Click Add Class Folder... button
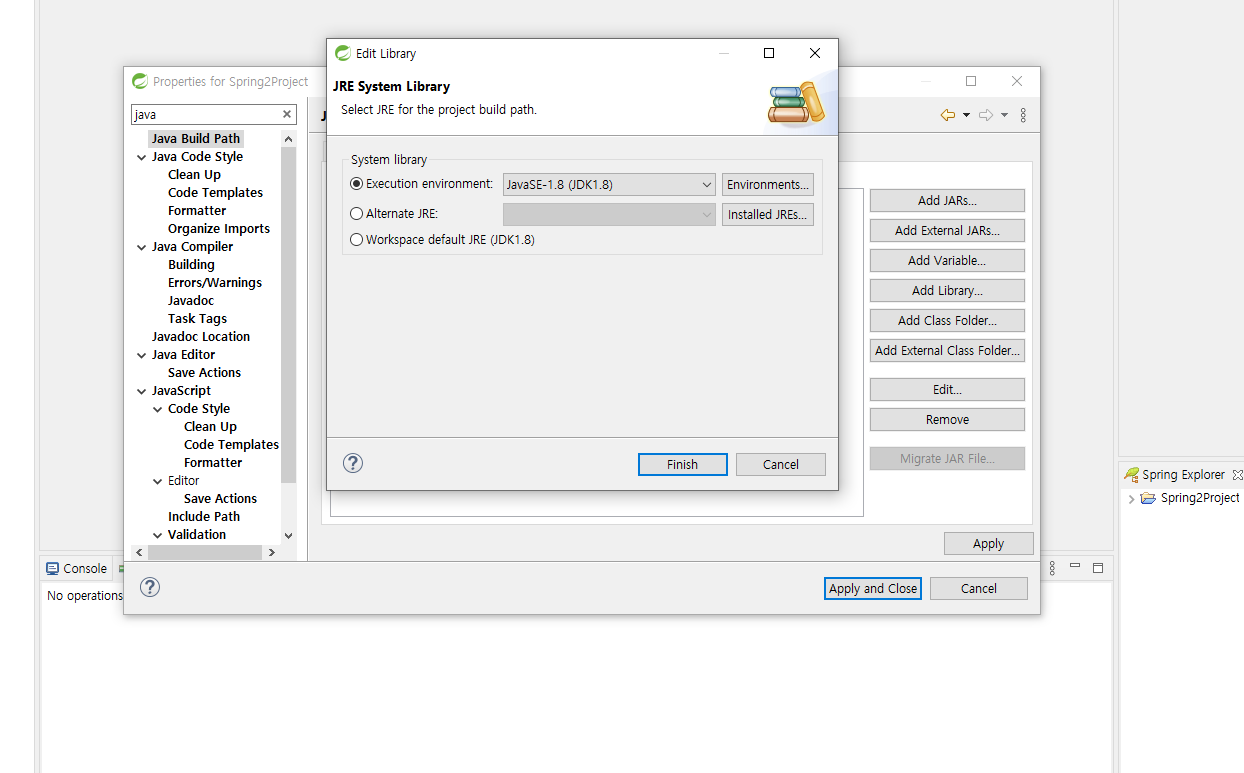The height and width of the screenshot is (773, 1244). [x=947, y=321]
